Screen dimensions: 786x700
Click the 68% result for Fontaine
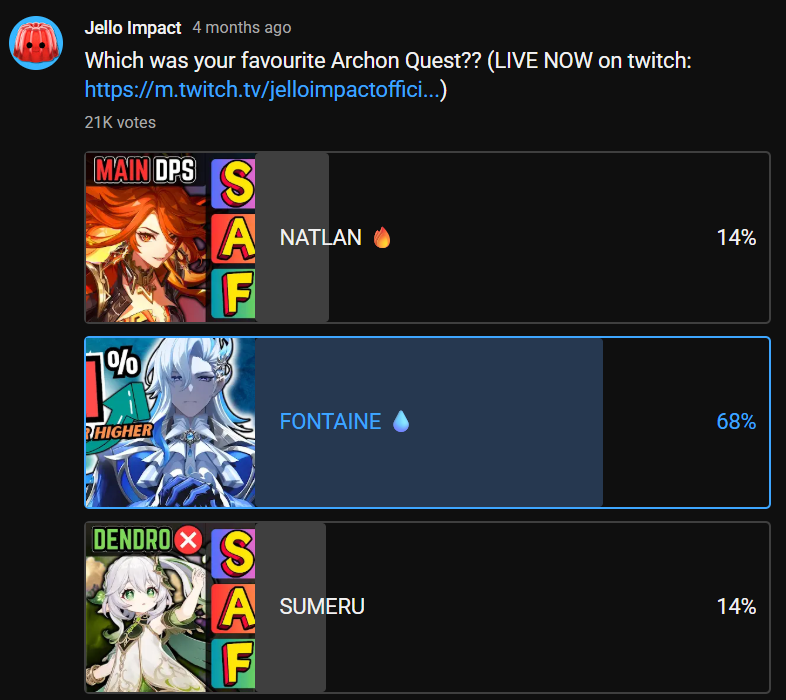736,421
